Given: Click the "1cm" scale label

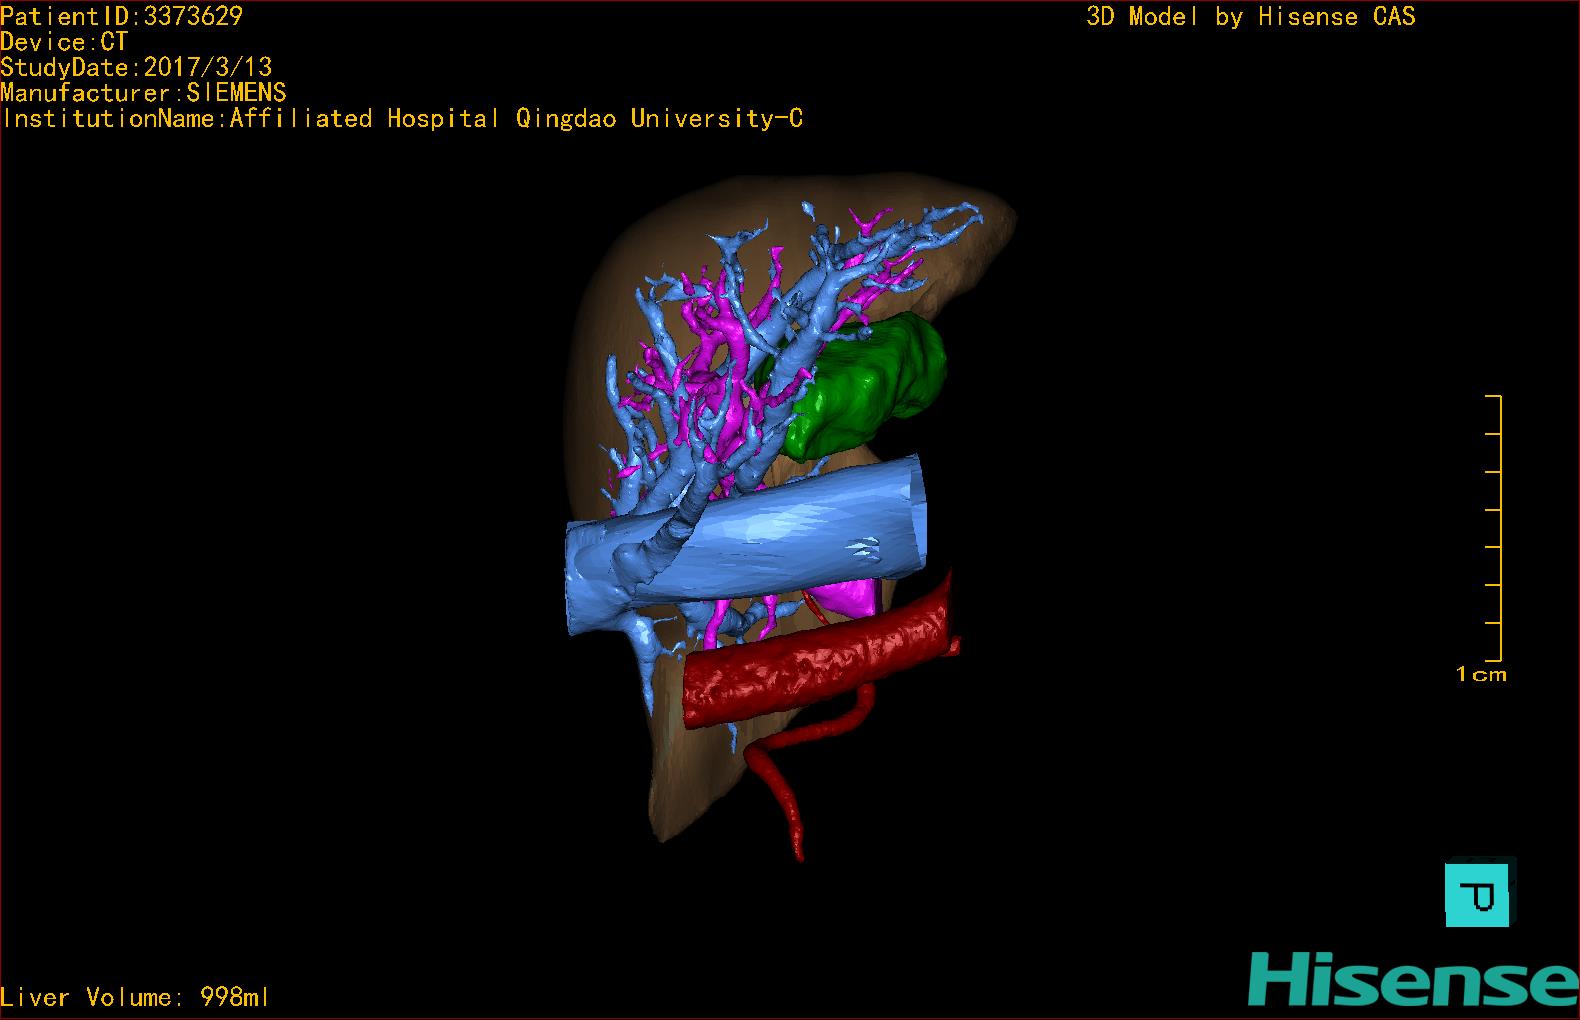Looking at the screenshot, I should click(1481, 674).
